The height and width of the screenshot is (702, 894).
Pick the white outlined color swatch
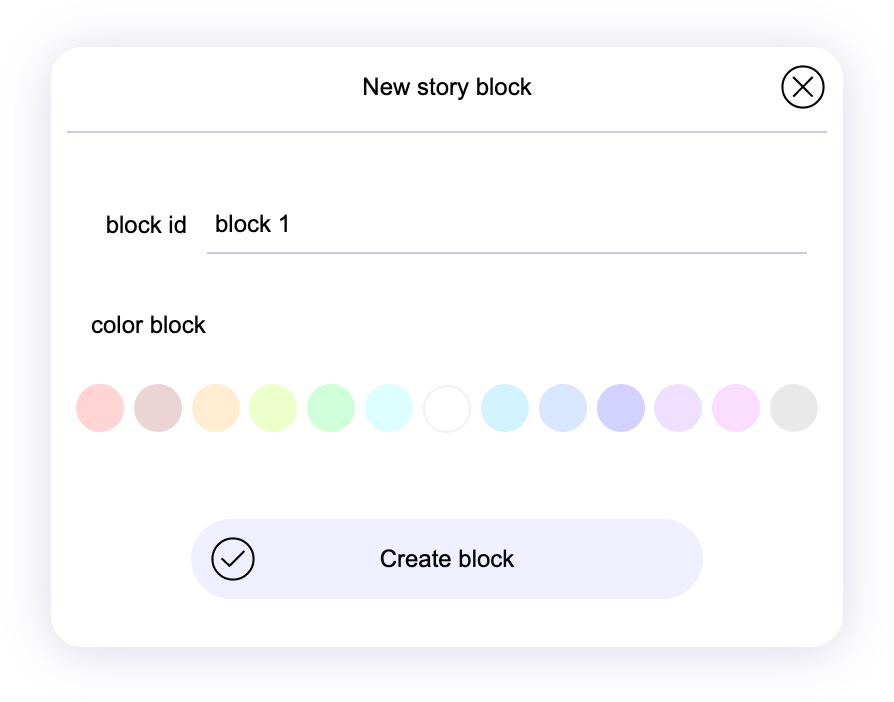[447, 408]
